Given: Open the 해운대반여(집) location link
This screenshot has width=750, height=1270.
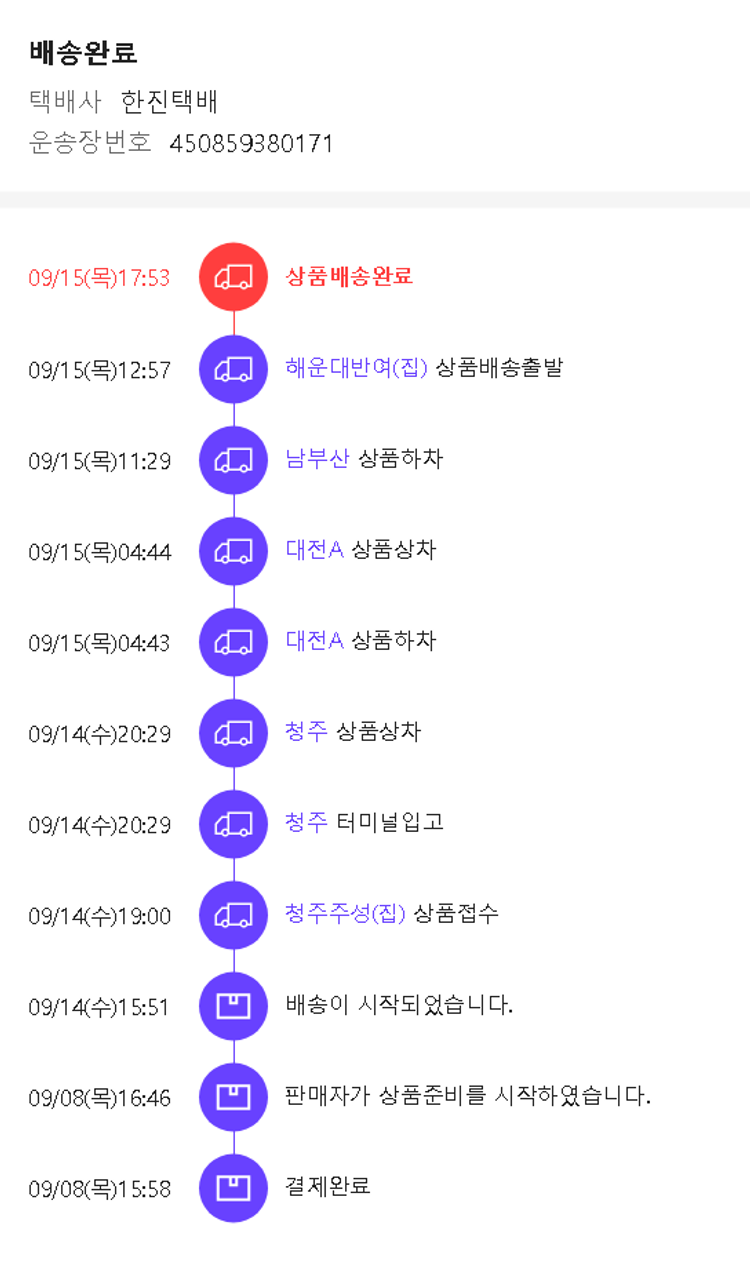Looking at the screenshot, I should pos(356,368).
